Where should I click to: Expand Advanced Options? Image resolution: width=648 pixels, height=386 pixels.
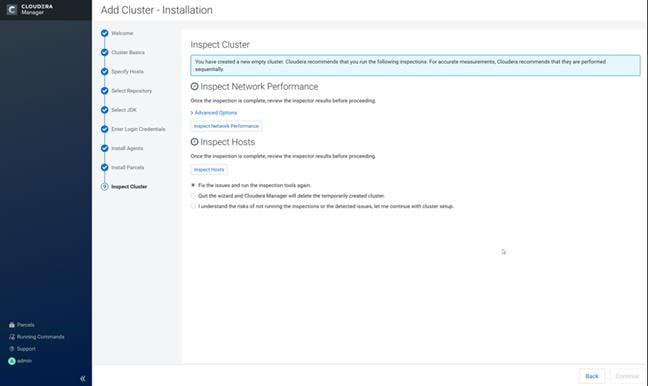214,112
